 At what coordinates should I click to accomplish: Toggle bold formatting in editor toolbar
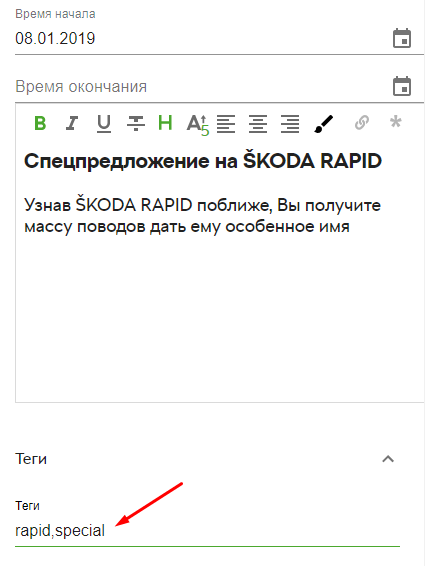point(40,123)
